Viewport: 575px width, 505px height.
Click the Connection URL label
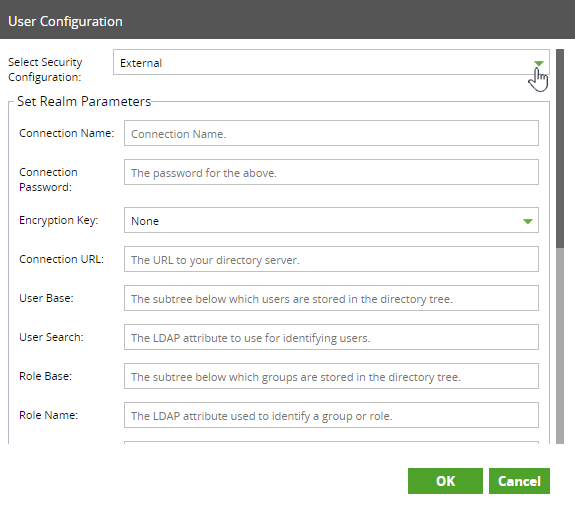click(61, 259)
